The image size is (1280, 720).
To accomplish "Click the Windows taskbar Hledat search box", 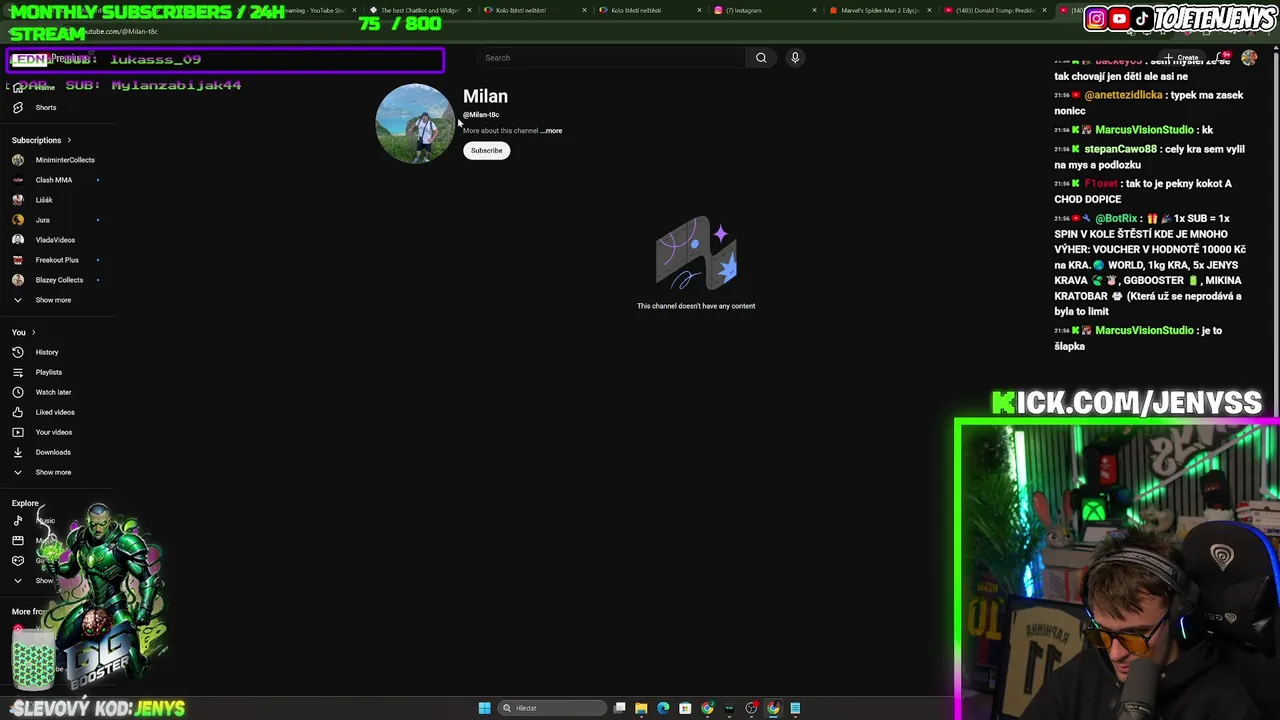I will [x=553, y=708].
